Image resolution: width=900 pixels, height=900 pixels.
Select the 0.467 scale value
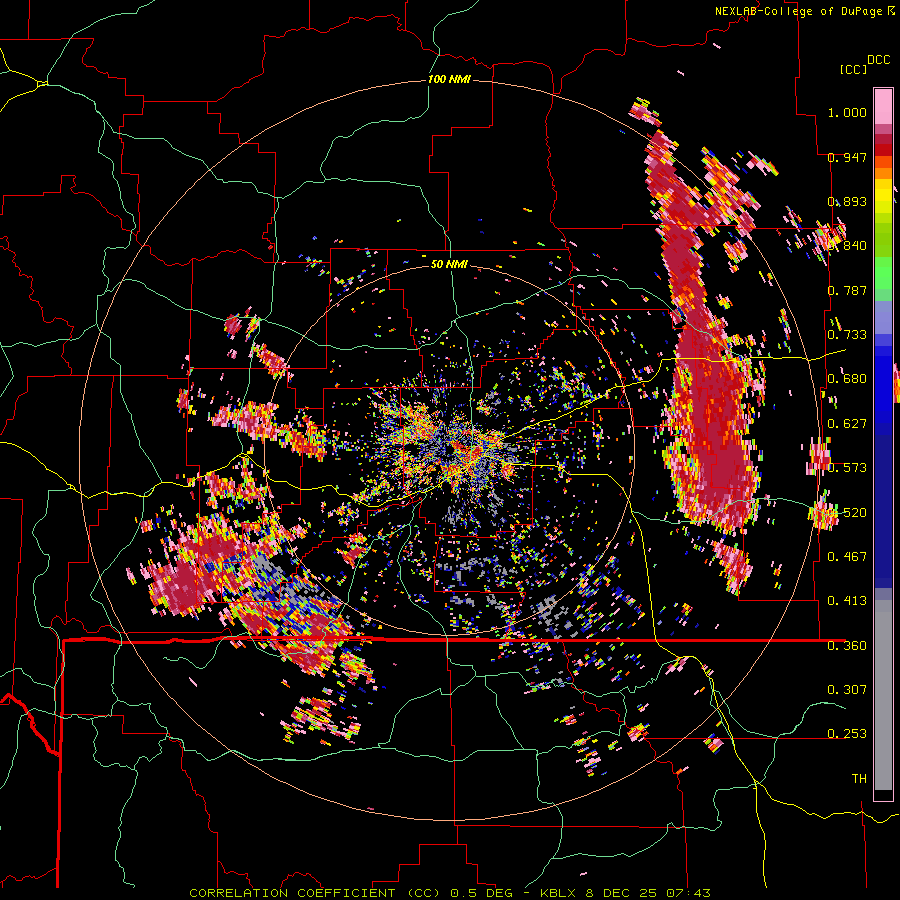pos(847,557)
